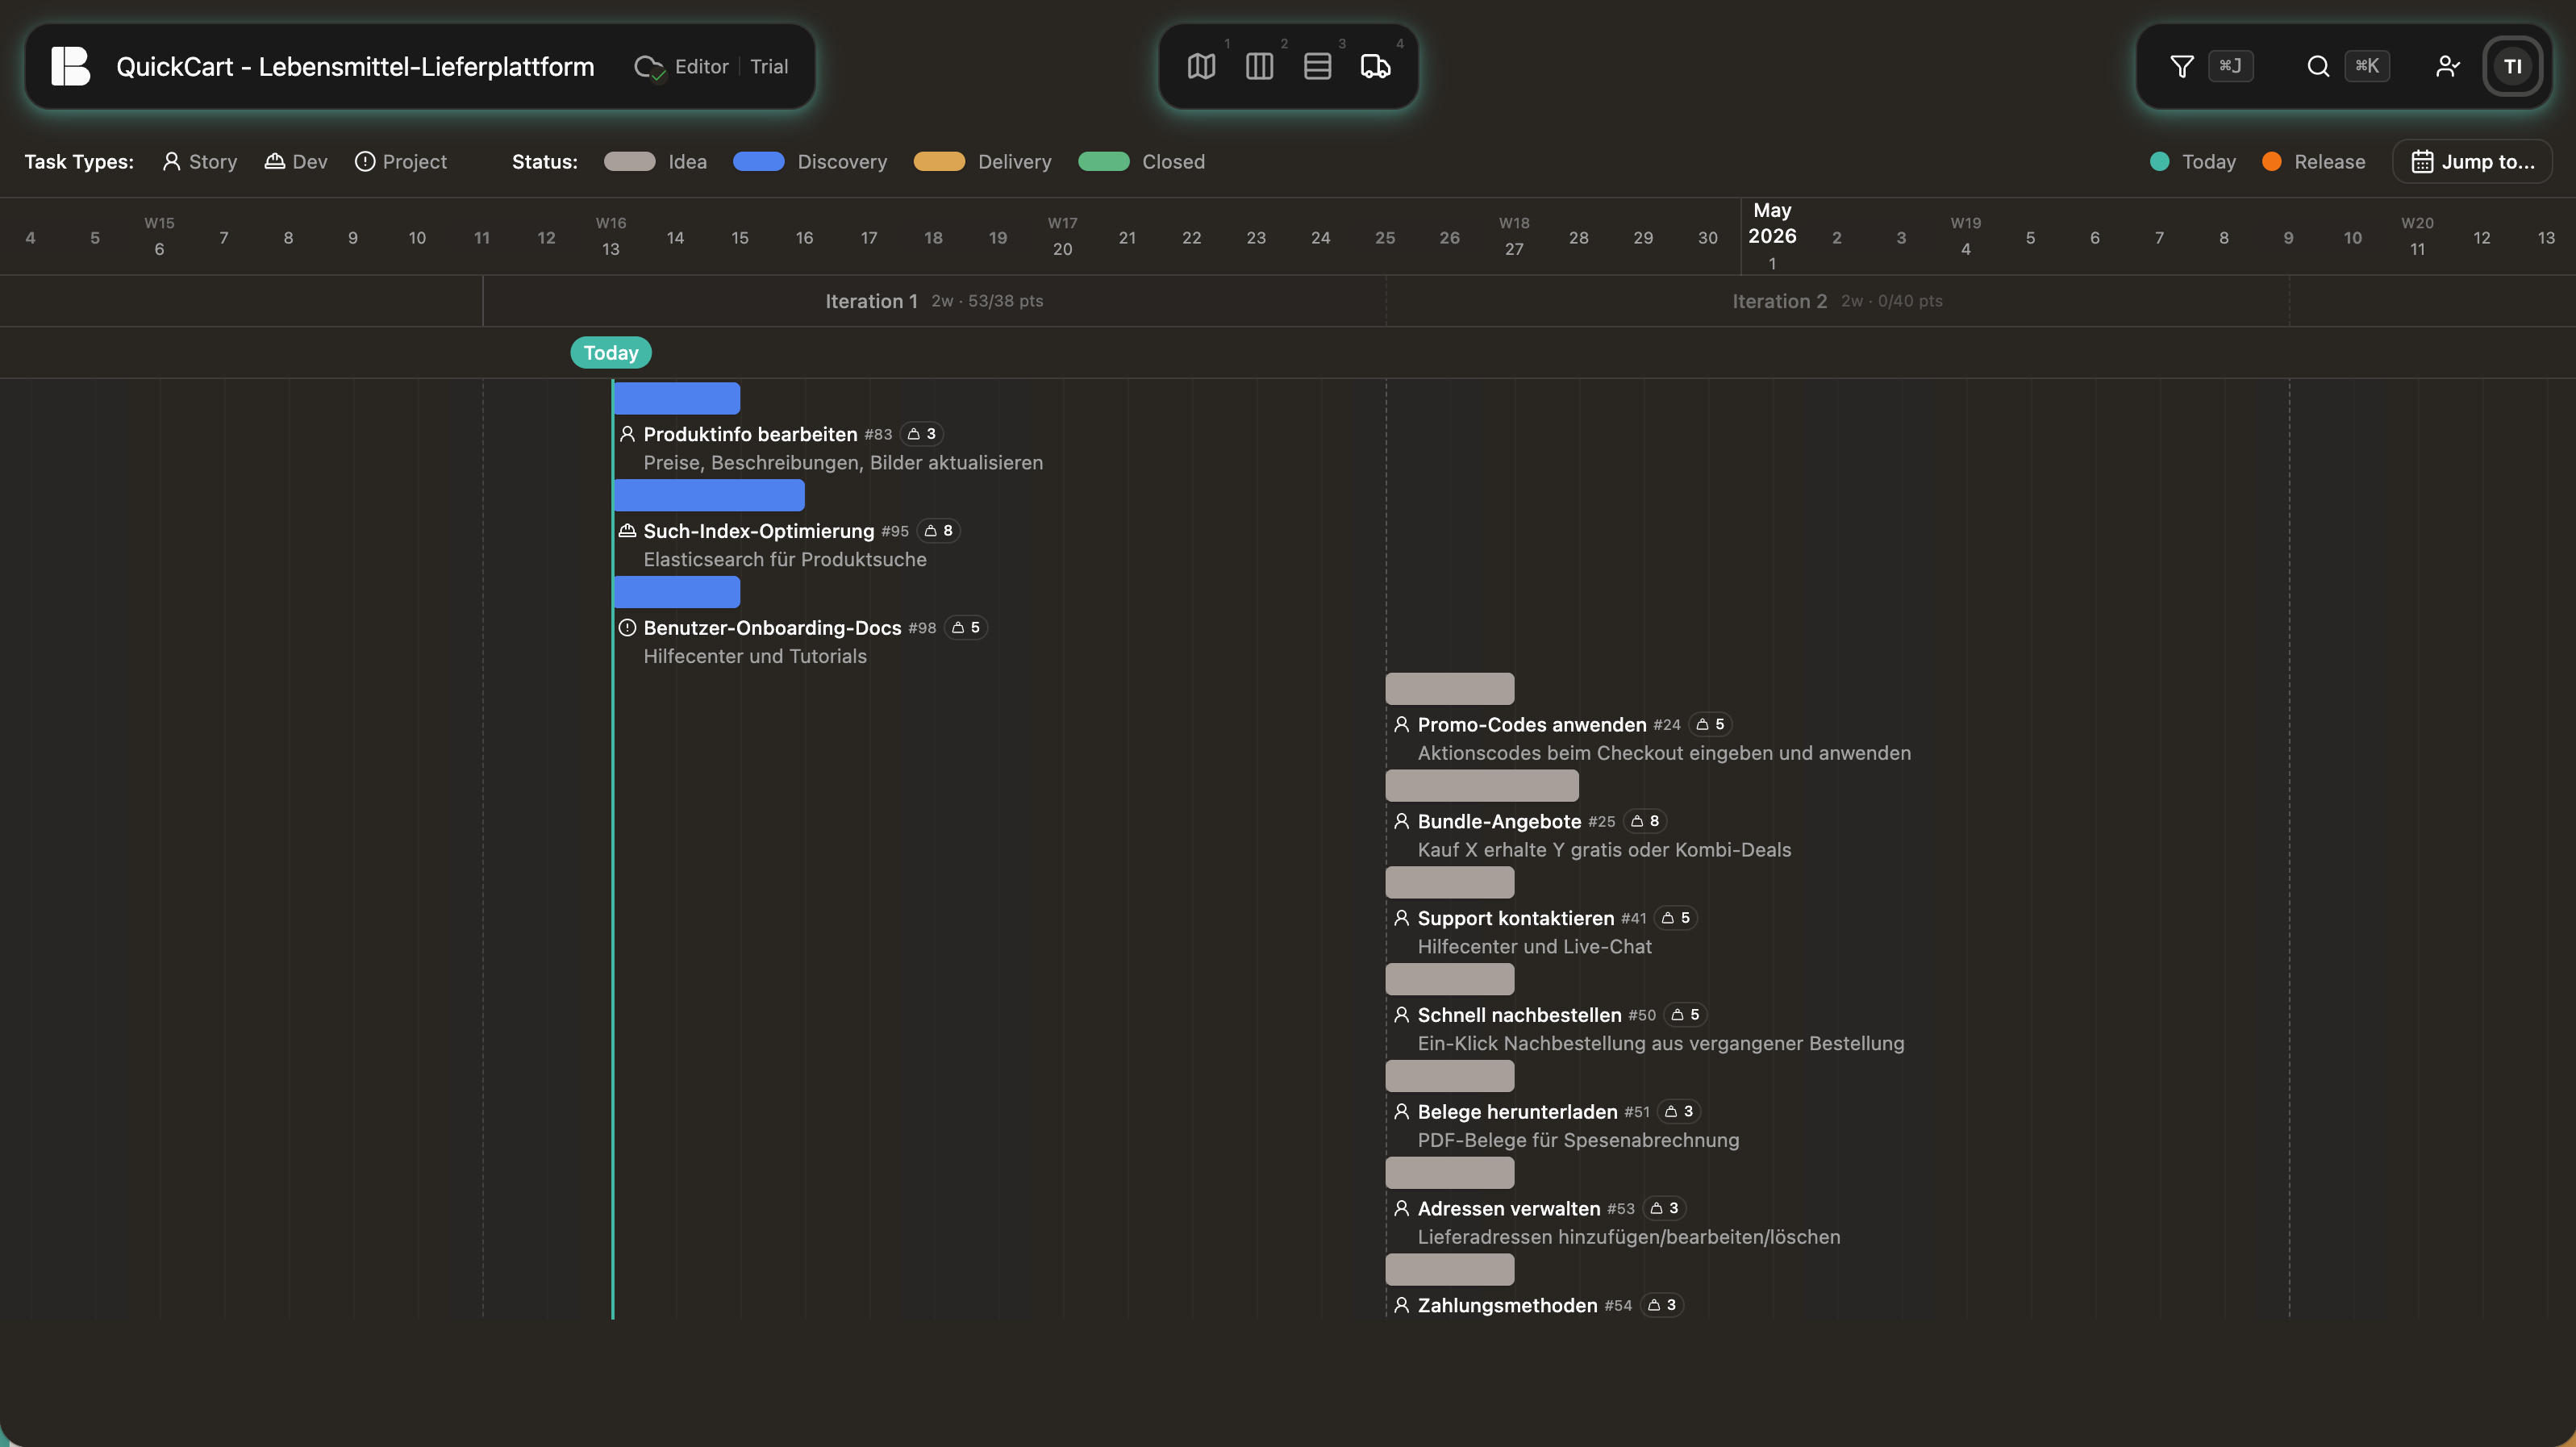Toggle the Dev task type filter

[x=294, y=161]
